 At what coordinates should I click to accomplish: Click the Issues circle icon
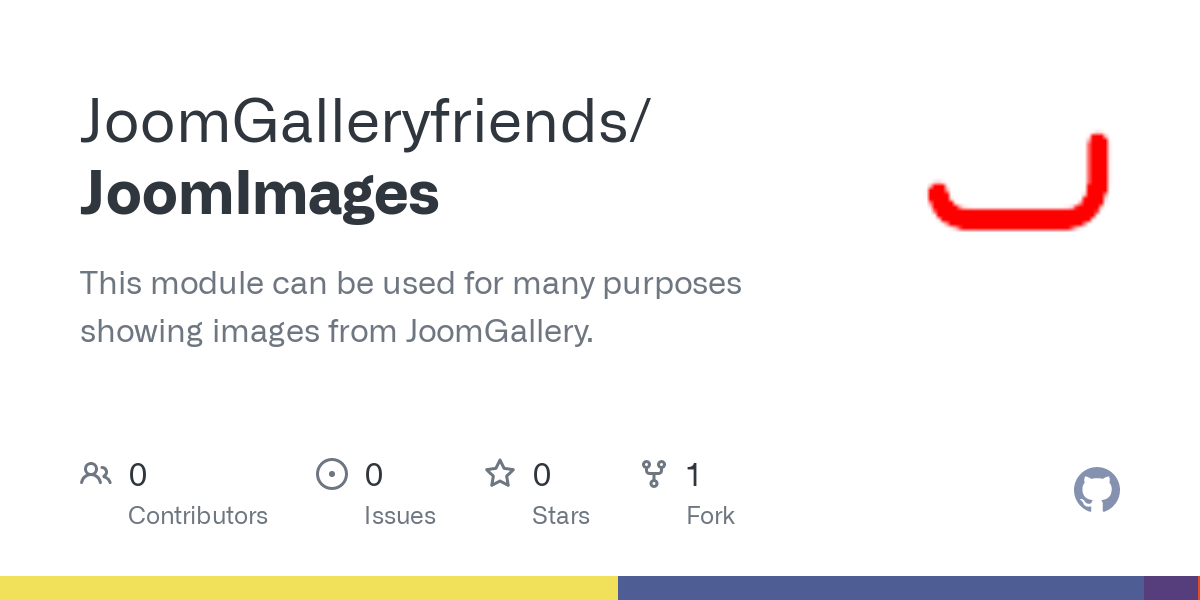click(332, 473)
